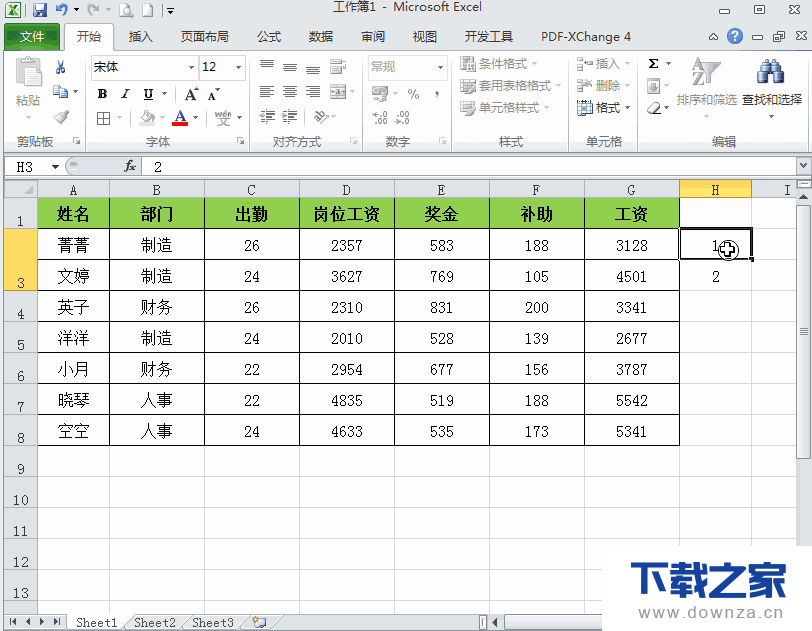Open the 单元格样式 cell styles dropdown
This screenshot has height=631, width=812.
point(504,108)
